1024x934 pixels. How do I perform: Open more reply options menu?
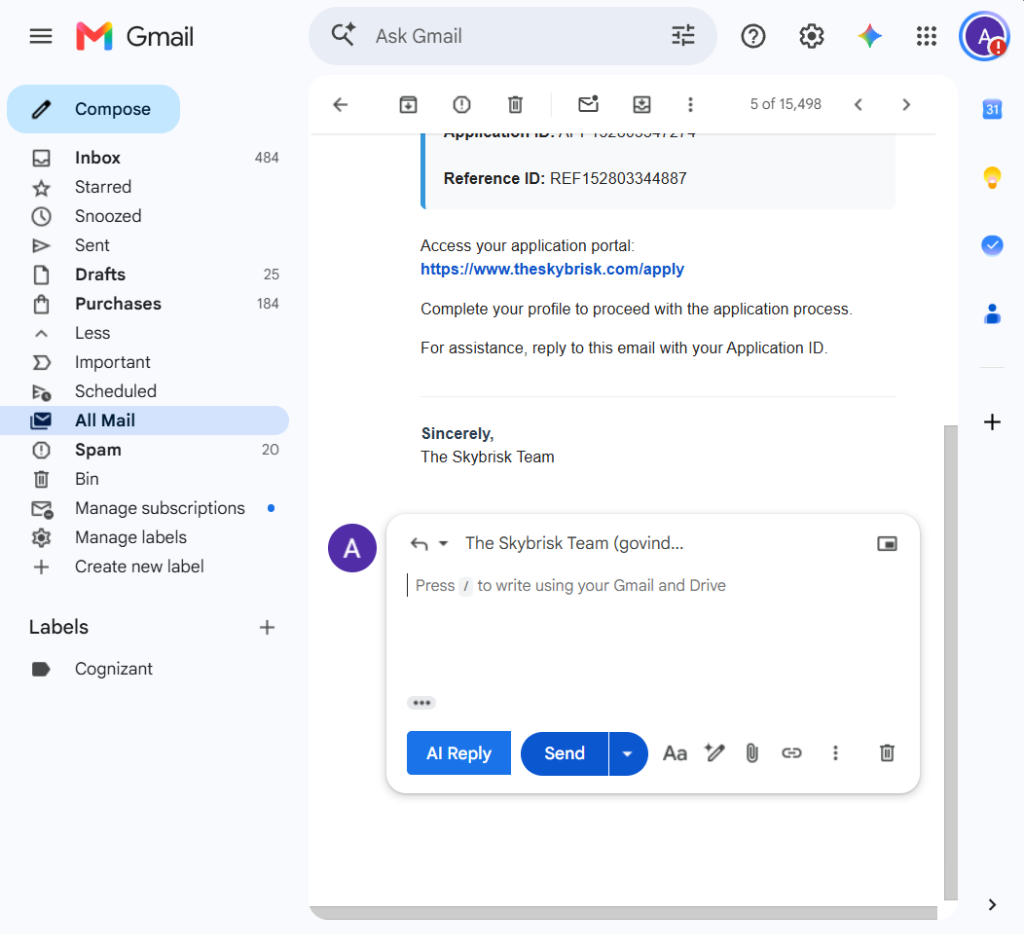click(x=835, y=753)
